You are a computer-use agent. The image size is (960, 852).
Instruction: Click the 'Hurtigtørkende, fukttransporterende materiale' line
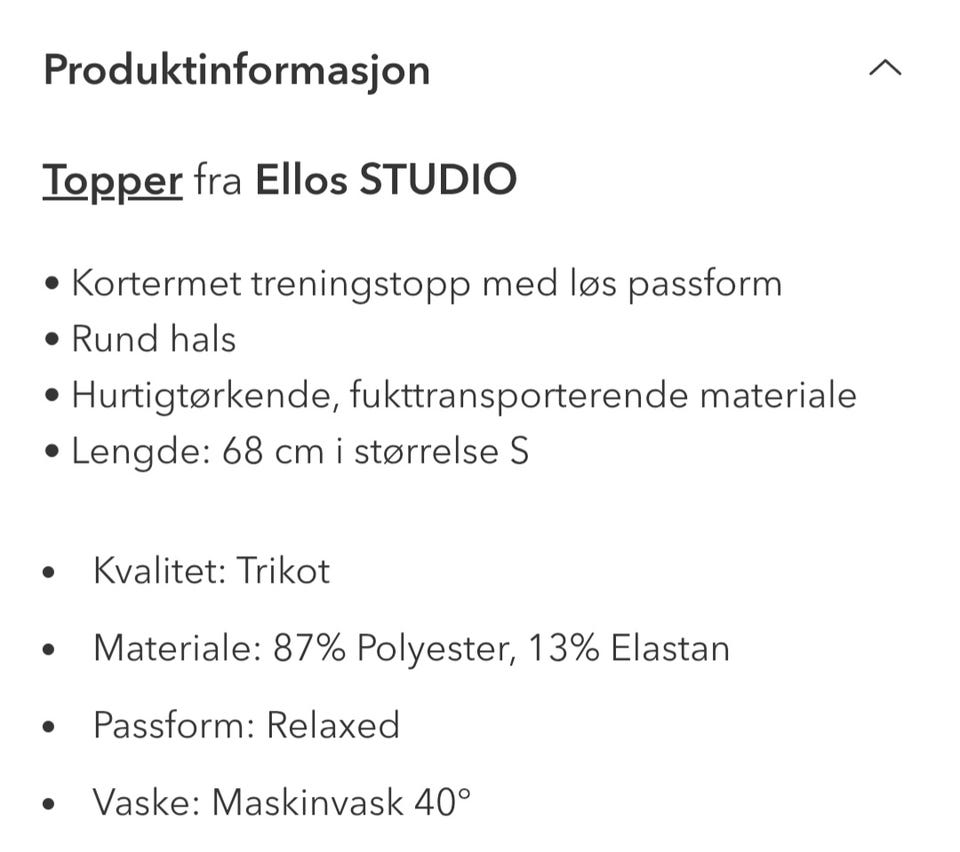pyautogui.click(x=463, y=396)
